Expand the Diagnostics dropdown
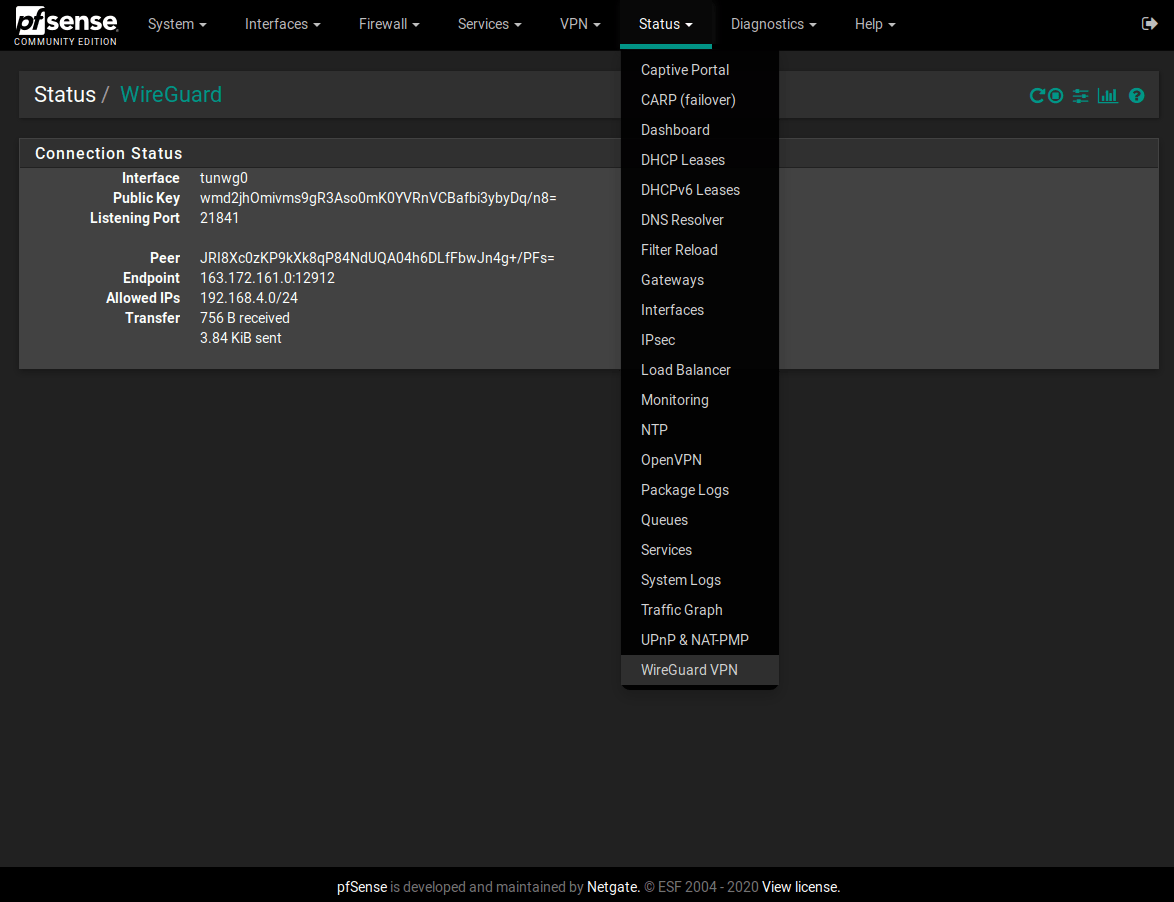The height and width of the screenshot is (902, 1174). click(773, 24)
